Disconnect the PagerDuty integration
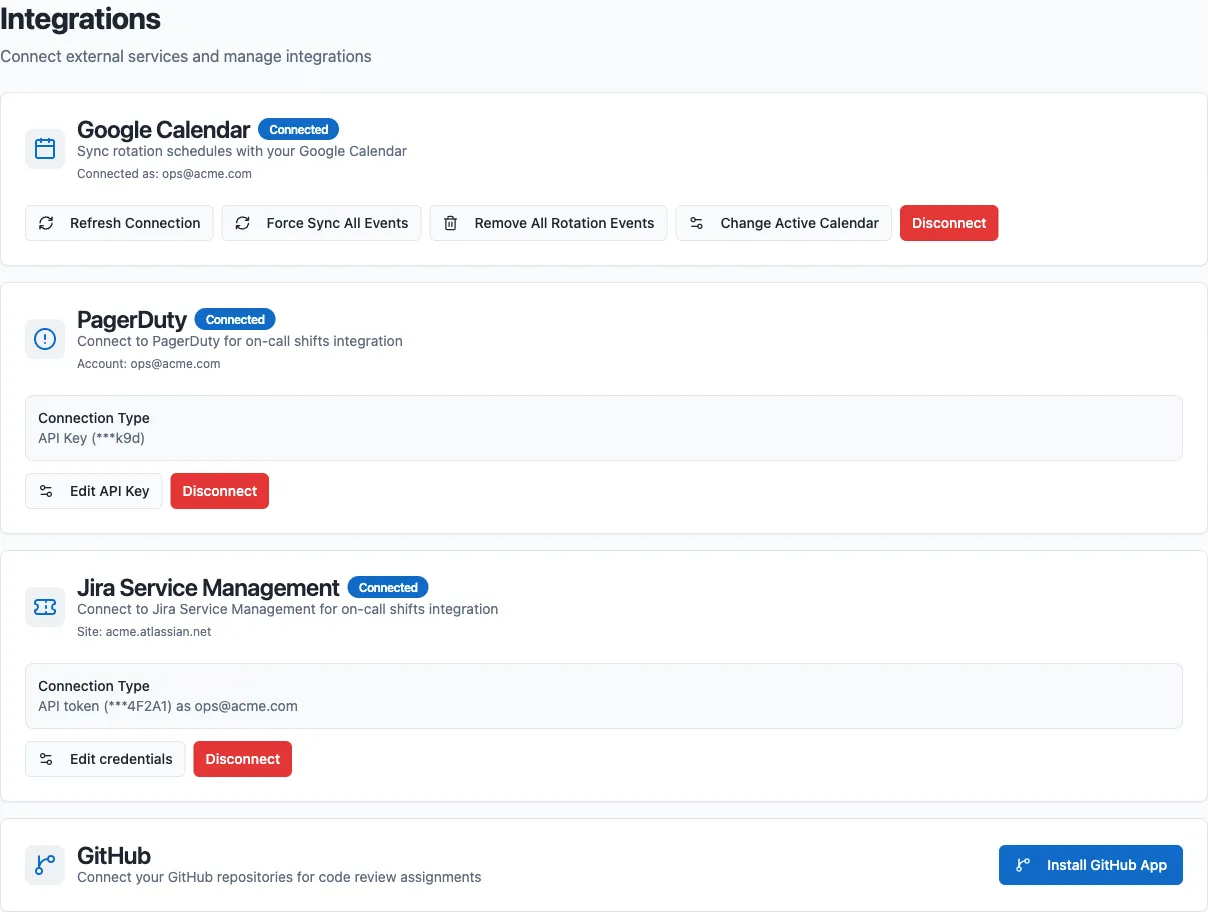 click(220, 491)
